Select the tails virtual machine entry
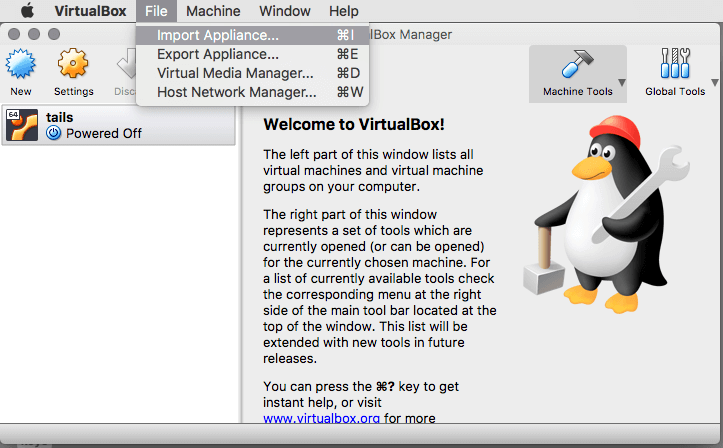Viewport: 723px width, 448px height. [119, 125]
